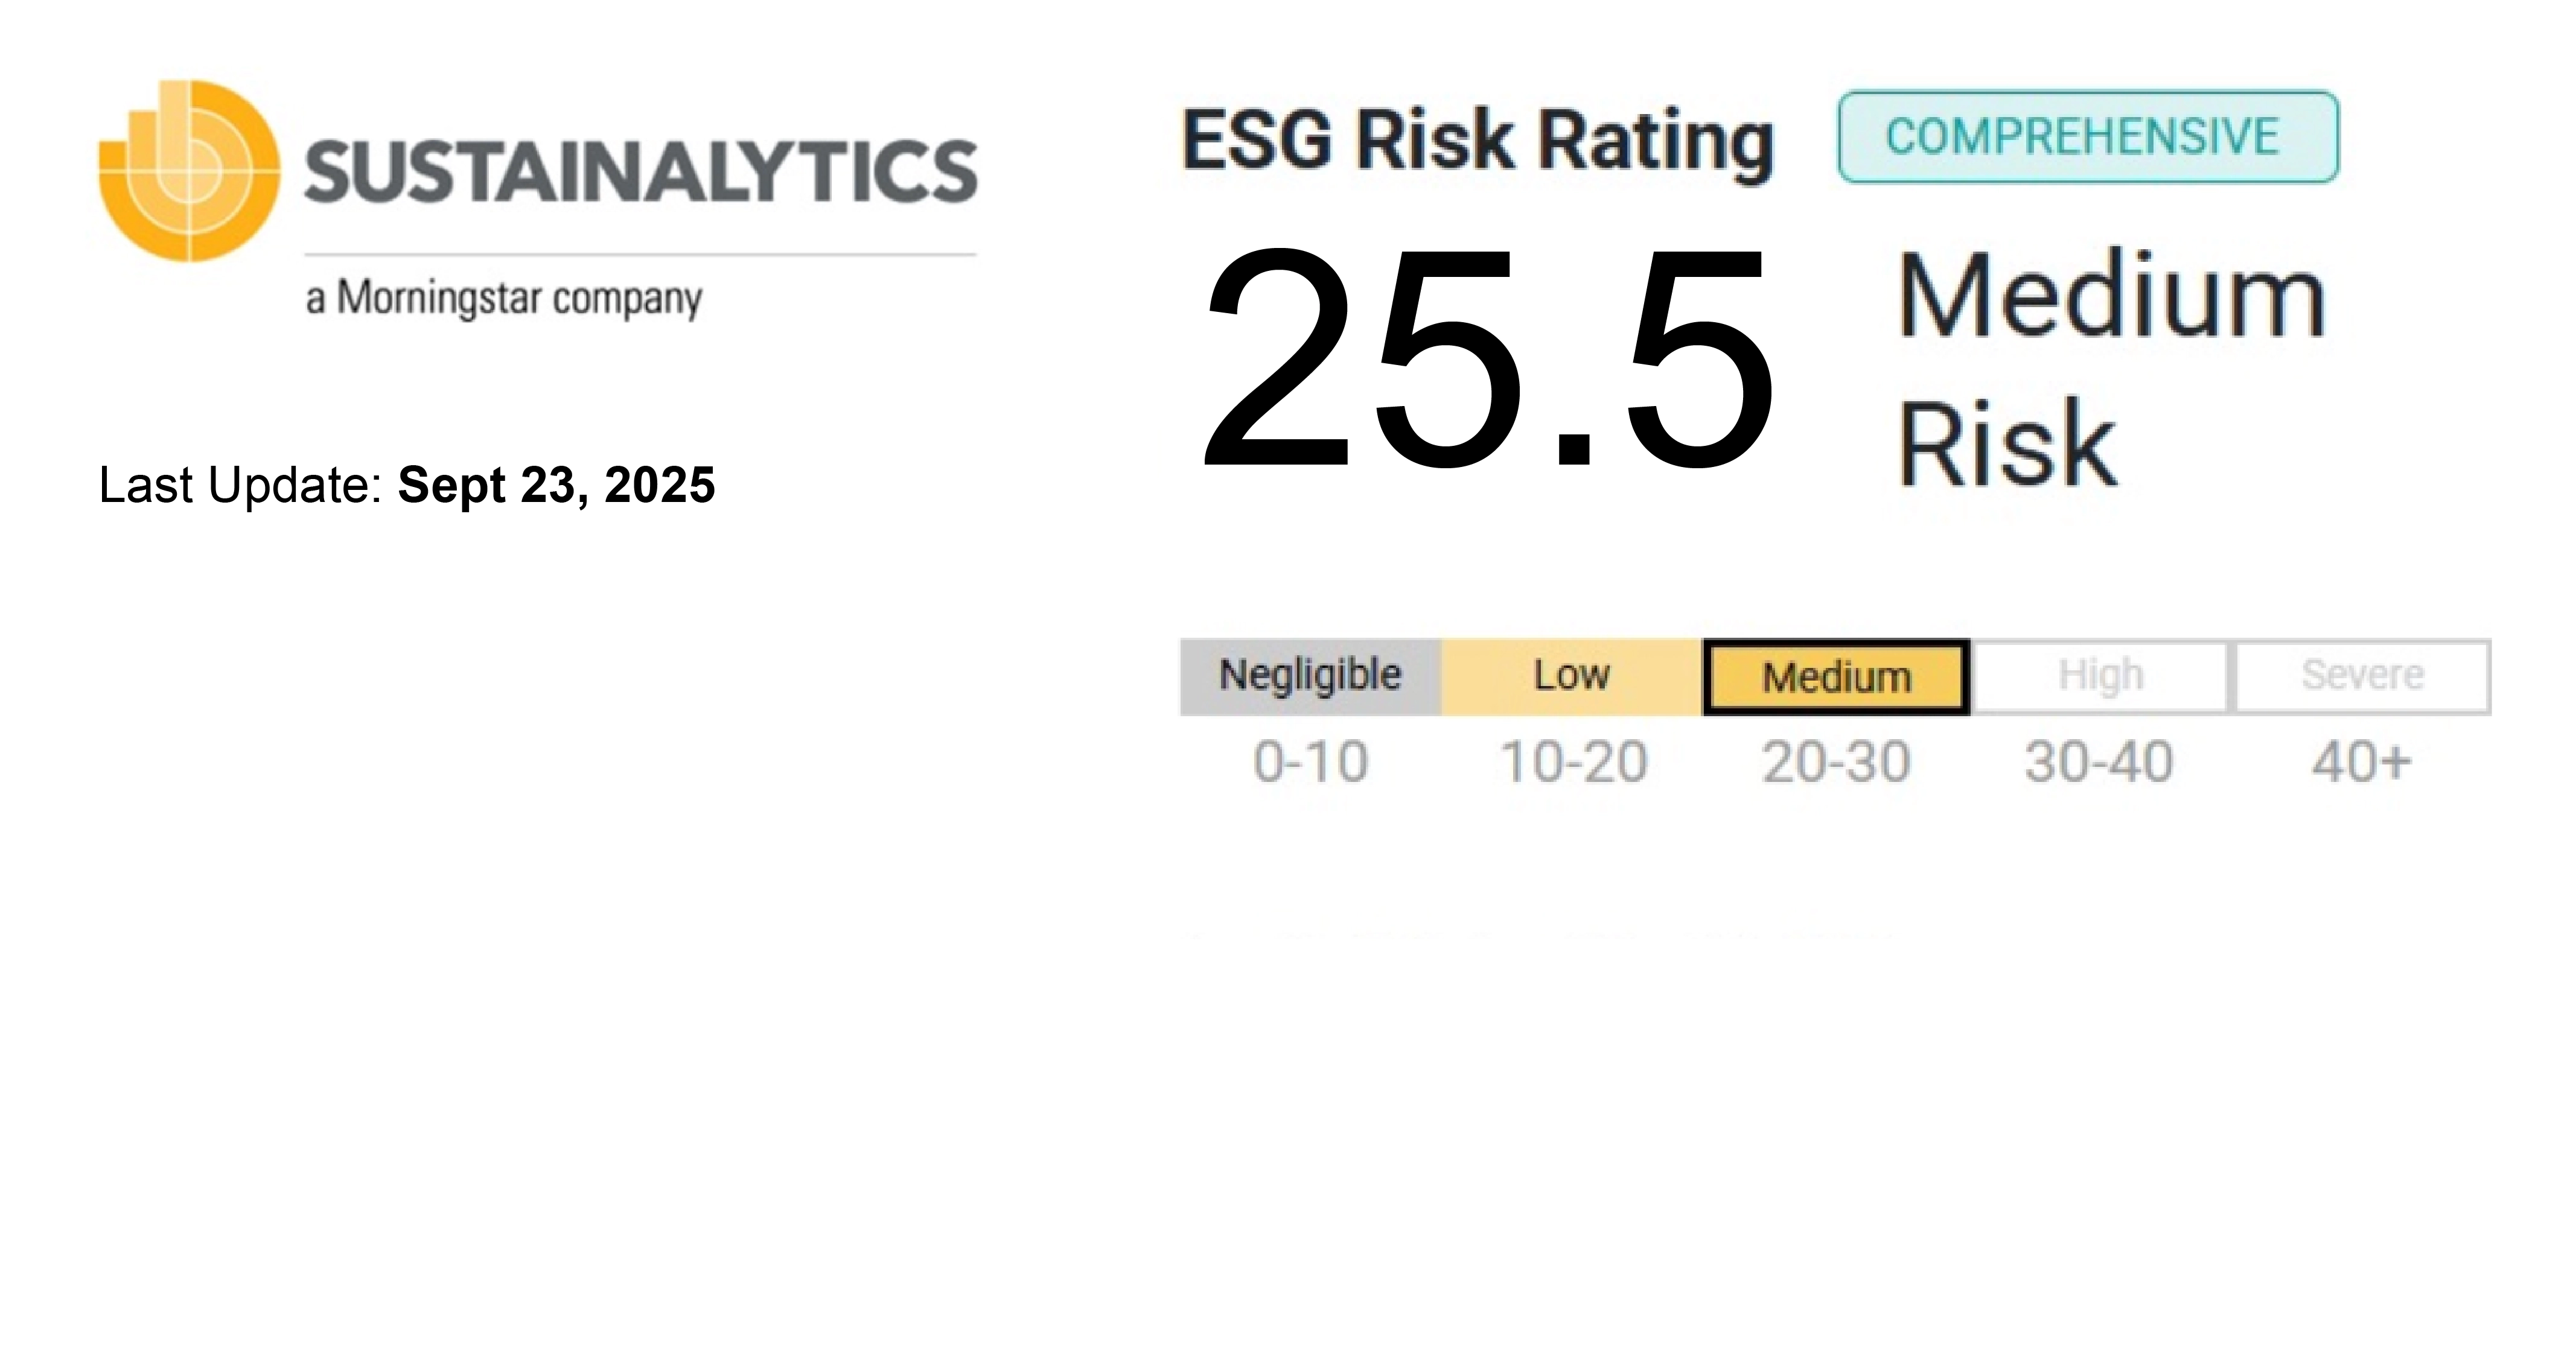The image size is (2576, 1369).
Task: Select the 'Last Update:' label
Action: click(x=240, y=485)
